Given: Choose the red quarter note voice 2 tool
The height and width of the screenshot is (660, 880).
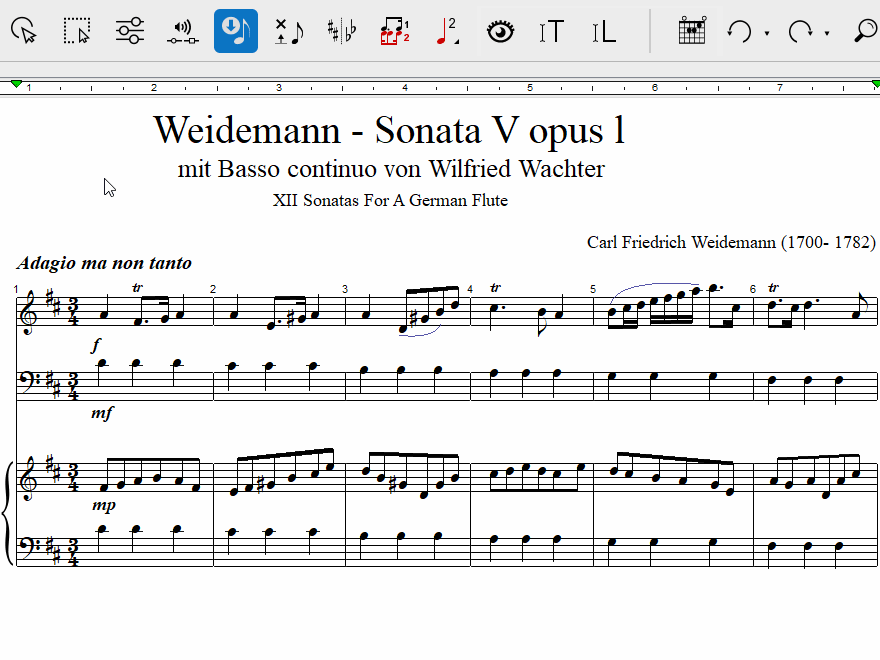Looking at the screenshot, I should 447,31.
